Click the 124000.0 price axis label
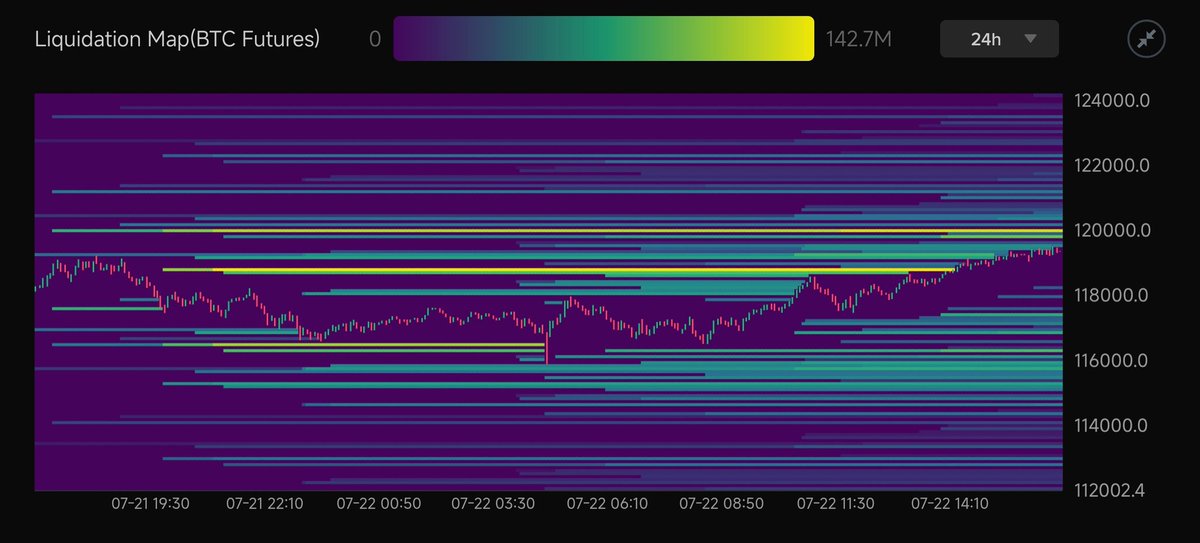This screenshot has width=1200, height=543. click(x=1110, y=100)
